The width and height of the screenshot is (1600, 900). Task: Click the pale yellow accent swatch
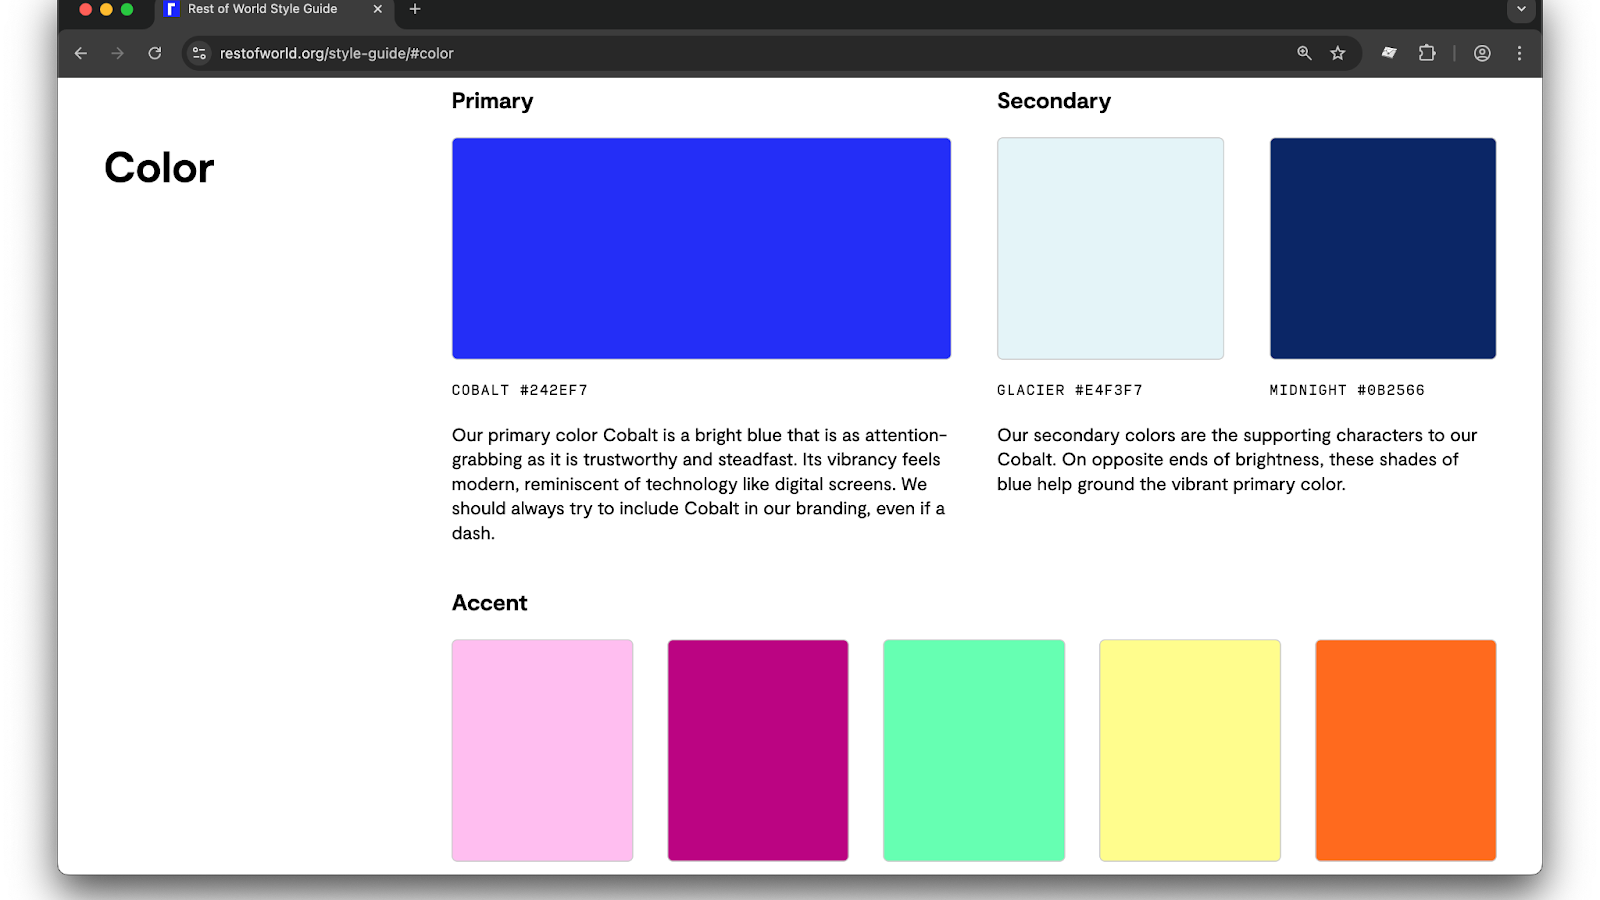pyautogui.click(x=1190, y=750)
